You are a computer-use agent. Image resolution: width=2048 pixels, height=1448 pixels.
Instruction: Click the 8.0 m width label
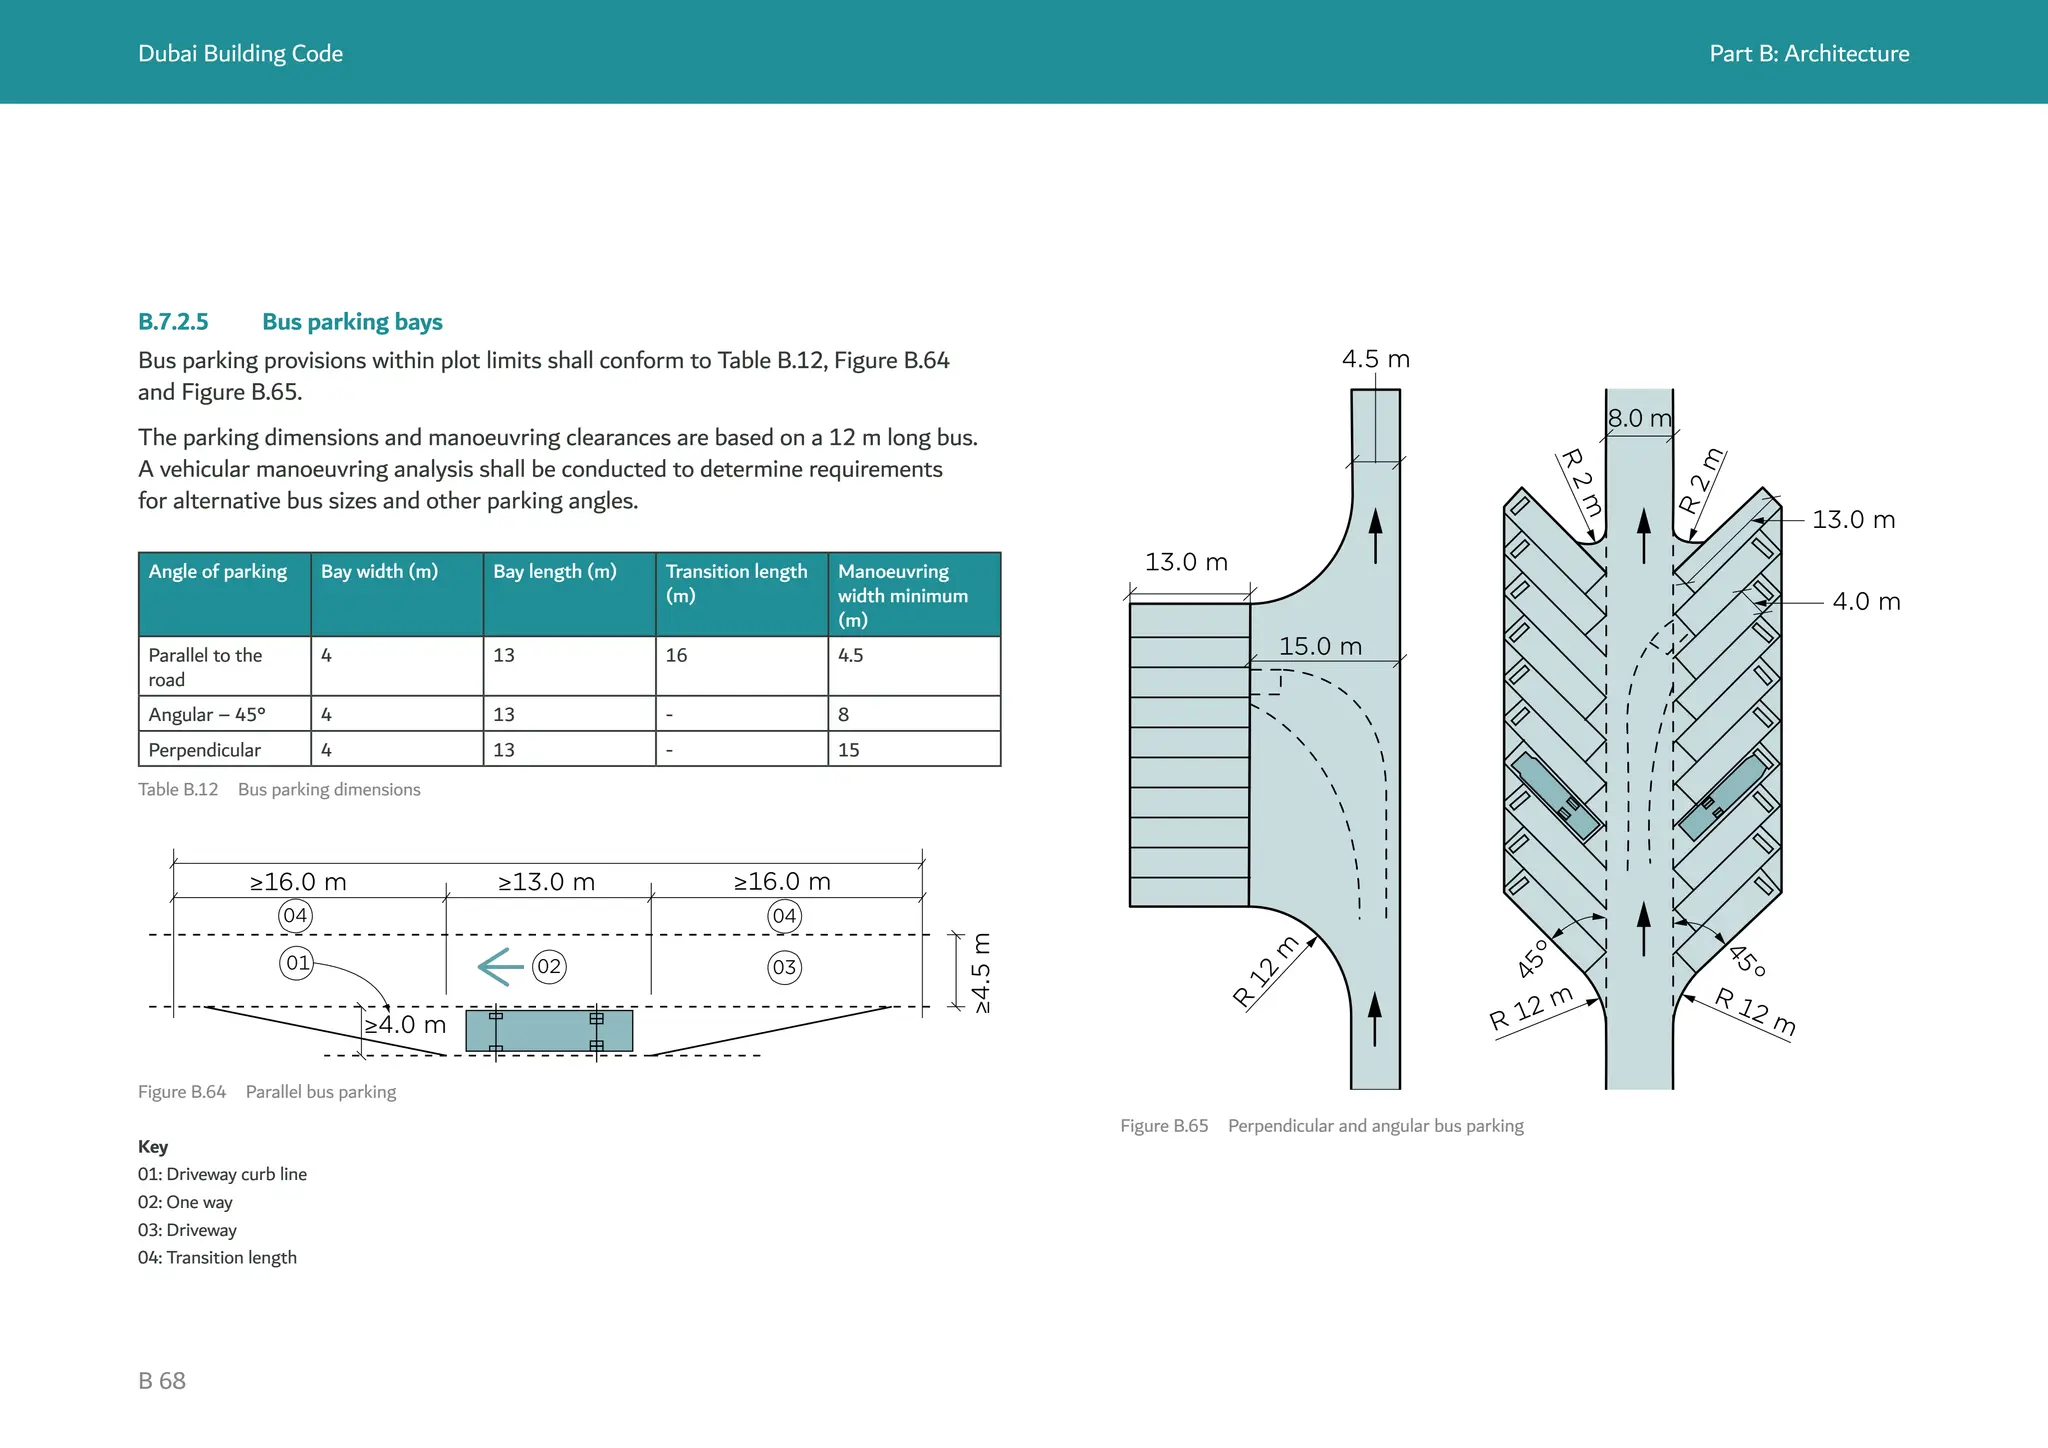[1639, 418]
